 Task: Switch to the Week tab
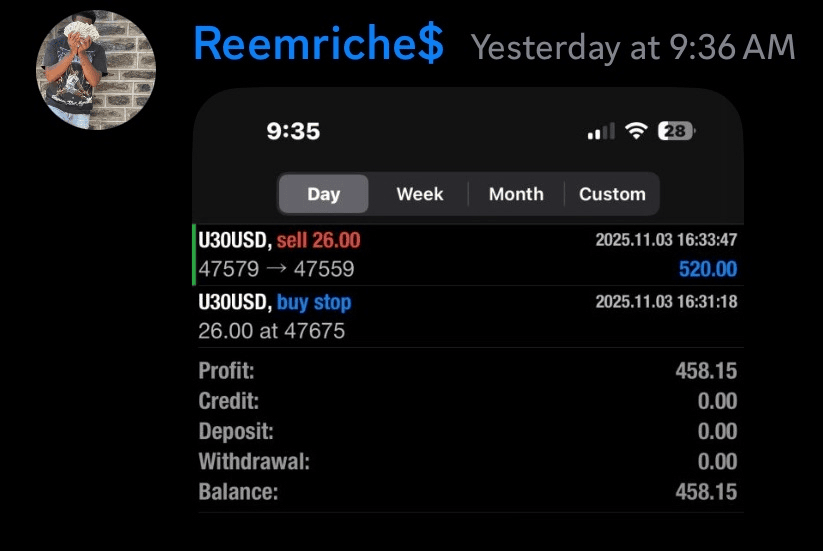click(x=419, y=194)
